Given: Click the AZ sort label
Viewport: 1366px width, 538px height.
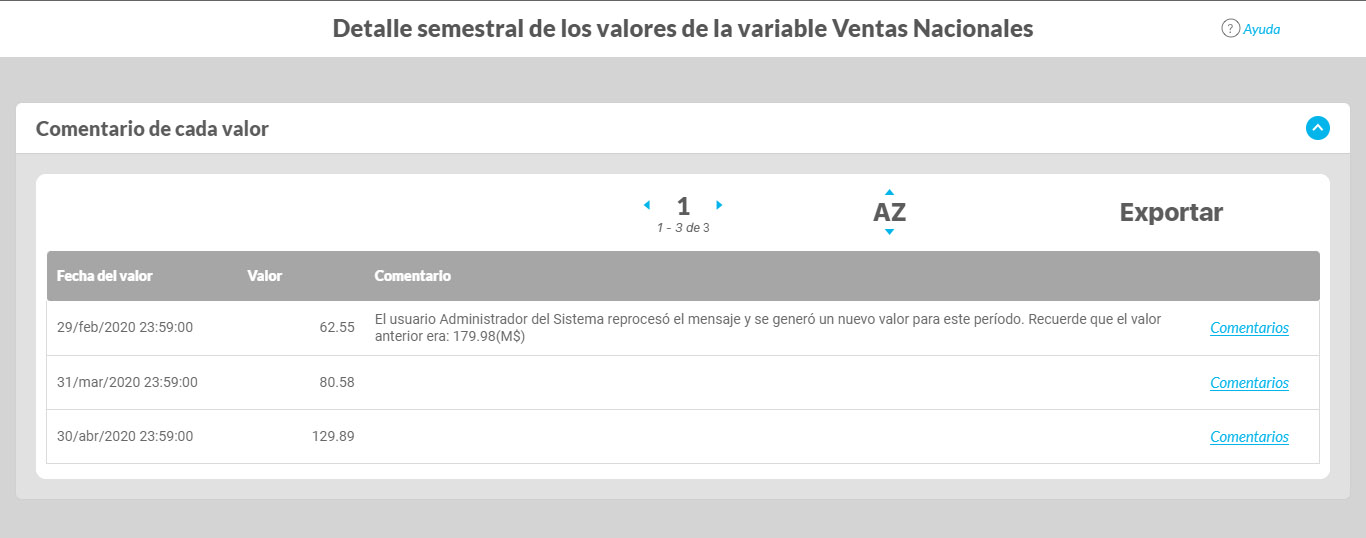Looking at the screenshot, I should [x=889, y=212].
